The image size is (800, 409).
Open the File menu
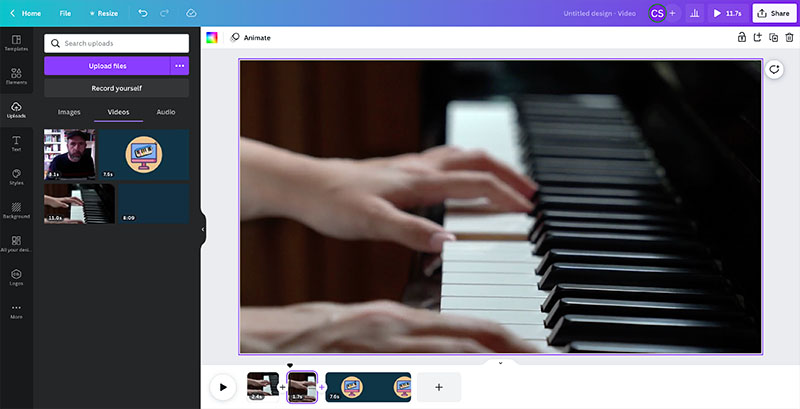tap(65, 13)
